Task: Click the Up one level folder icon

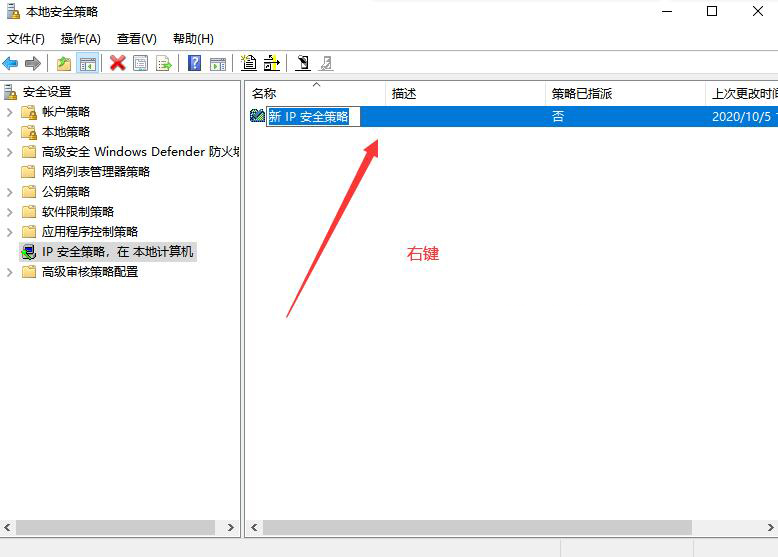Action: point(64,63)
